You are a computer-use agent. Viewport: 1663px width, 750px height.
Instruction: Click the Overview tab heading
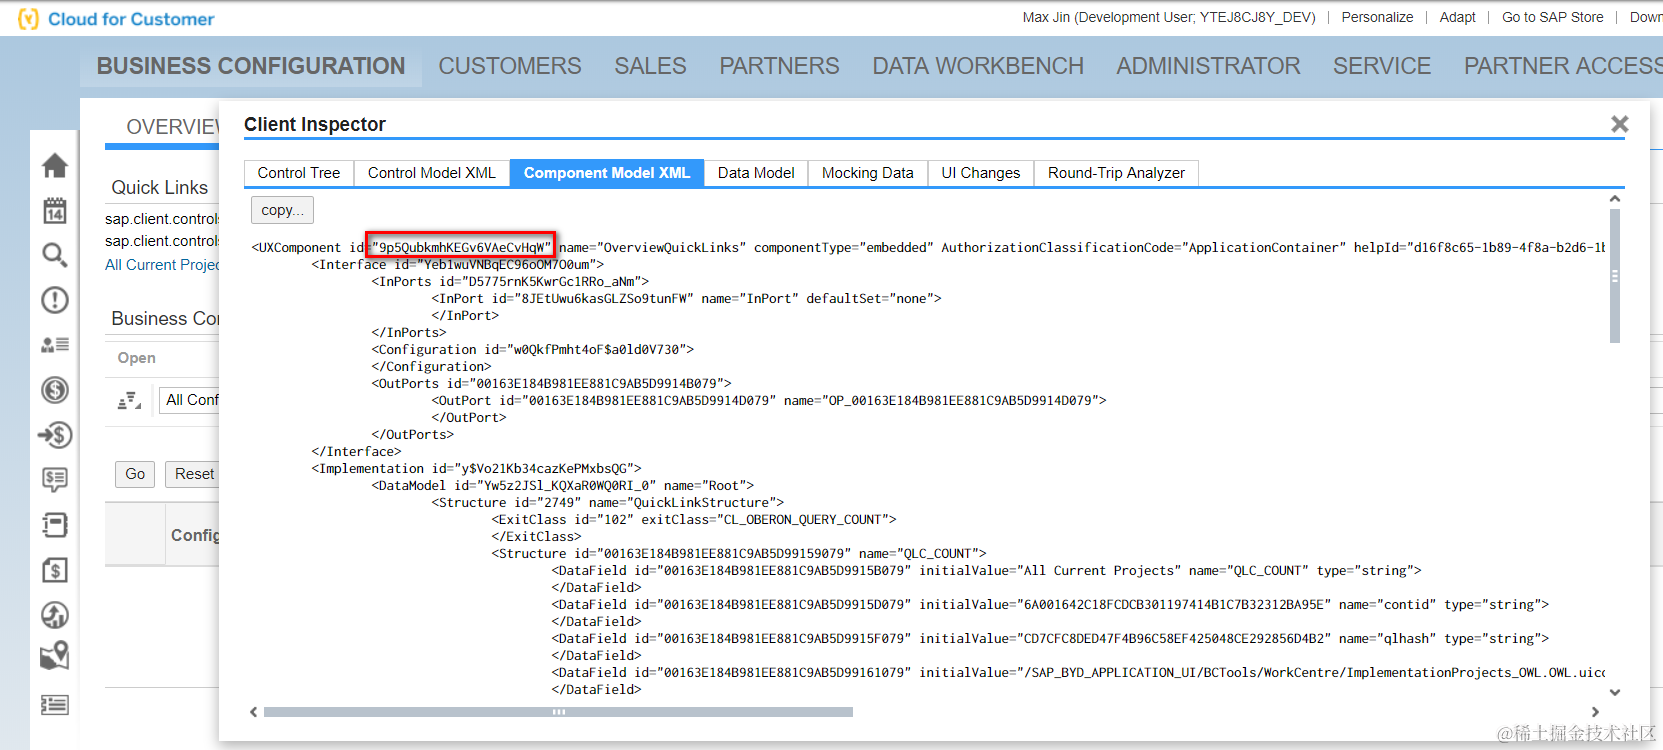[172, 127]
